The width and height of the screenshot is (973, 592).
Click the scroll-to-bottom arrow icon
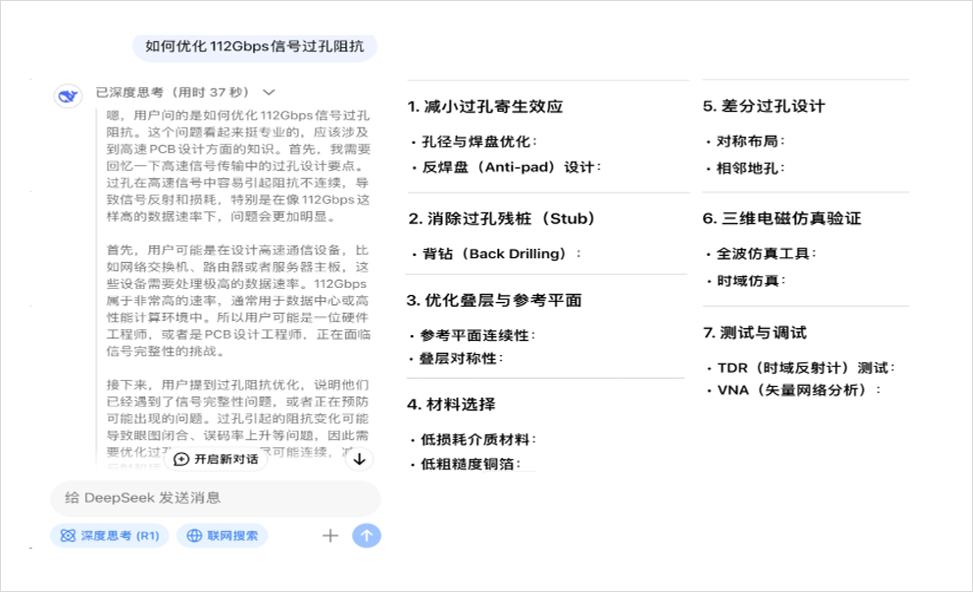click(359, 459)
